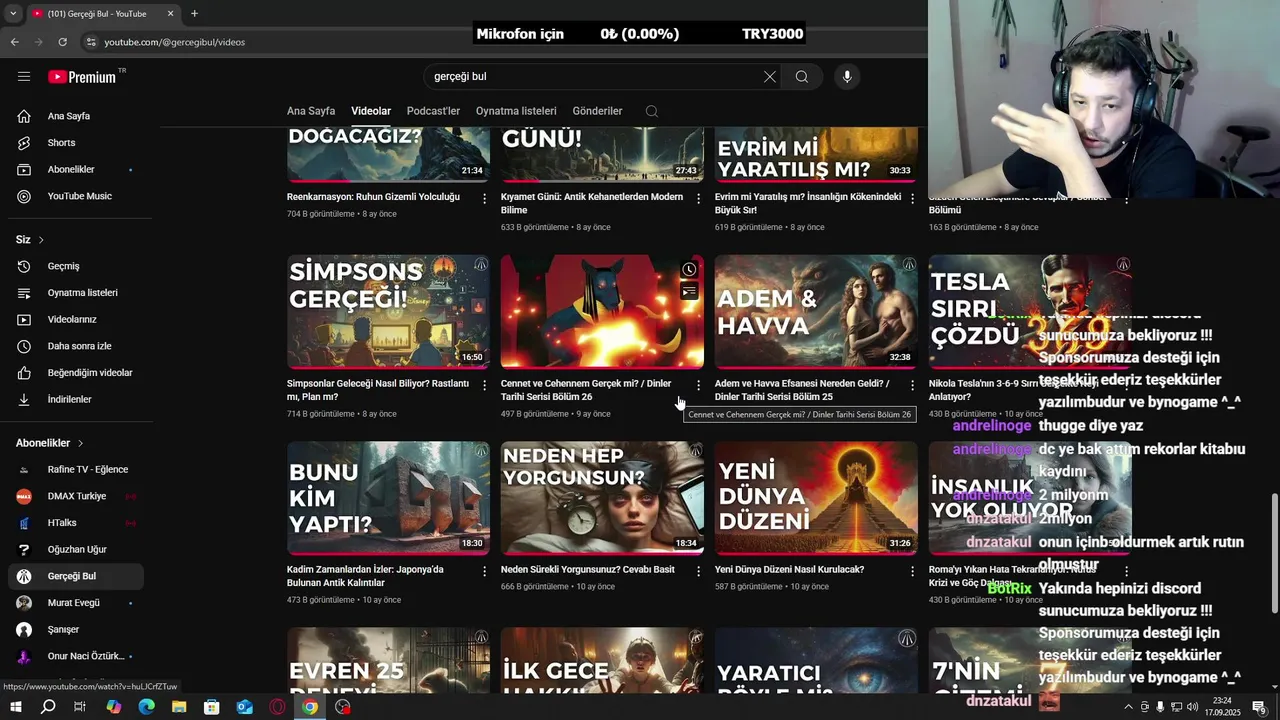Open Simpsons Gerçeği video thumbnail
Screen dimensions: 1280x720
pyautogui.click(x=388, y=312)
